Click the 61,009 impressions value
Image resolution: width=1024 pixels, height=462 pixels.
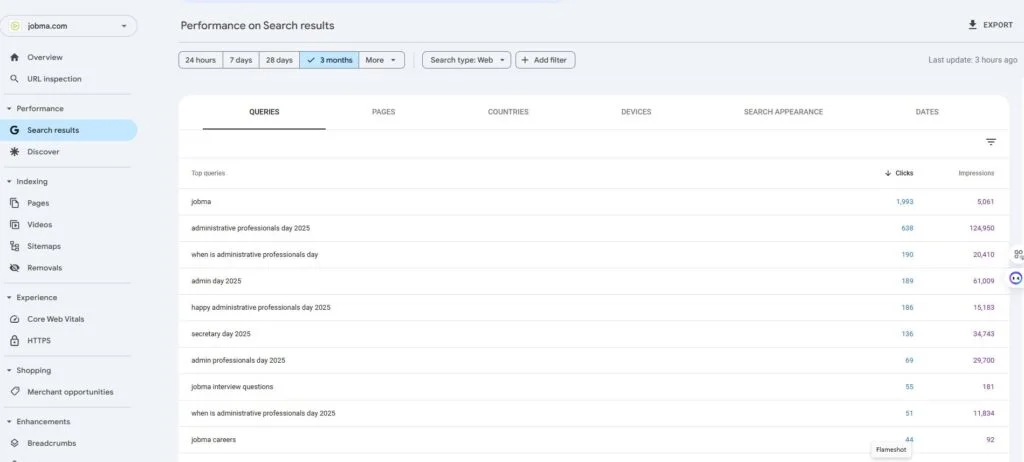coord(984,281)
